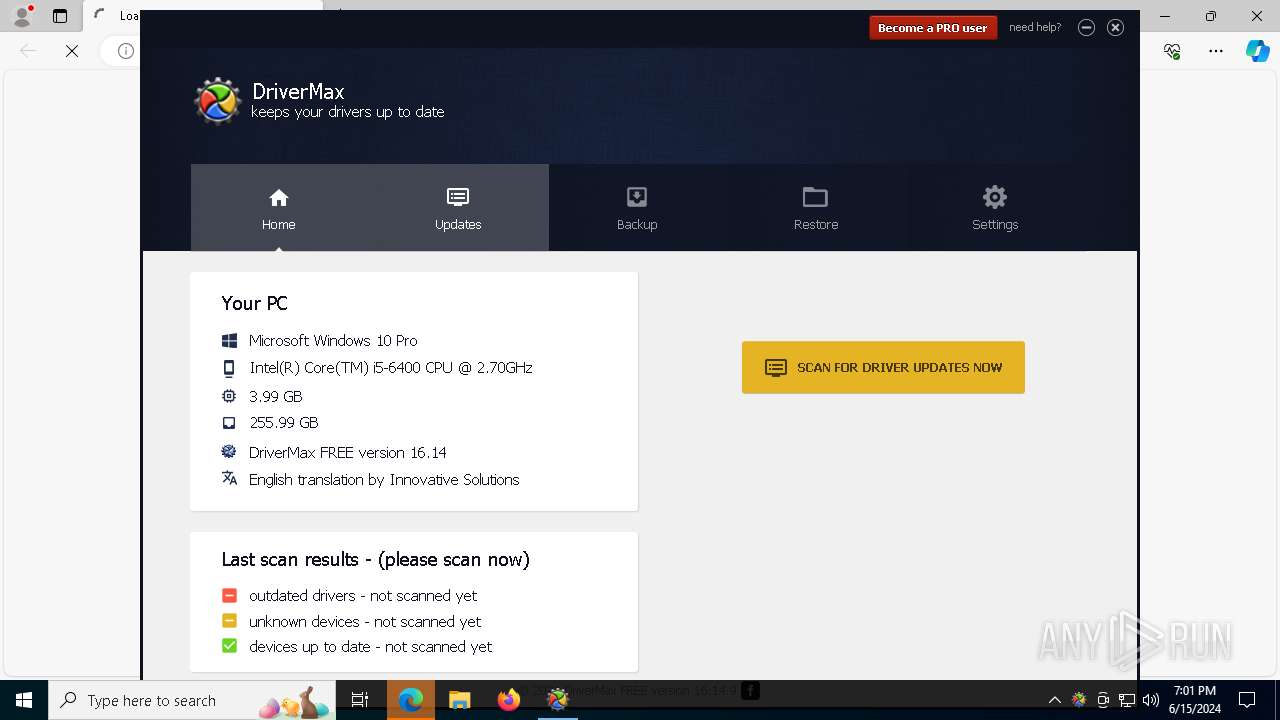1280x720 pixels.
Task: Select 'DriverMax FREE version 16.14' text
Action: (x=347, y=452)
